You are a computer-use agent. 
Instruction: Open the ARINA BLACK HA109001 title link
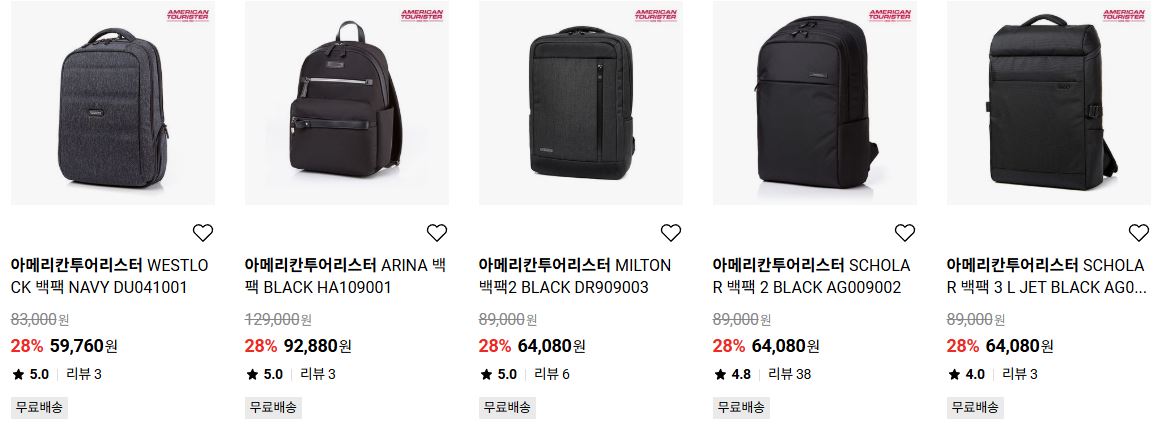345,276
